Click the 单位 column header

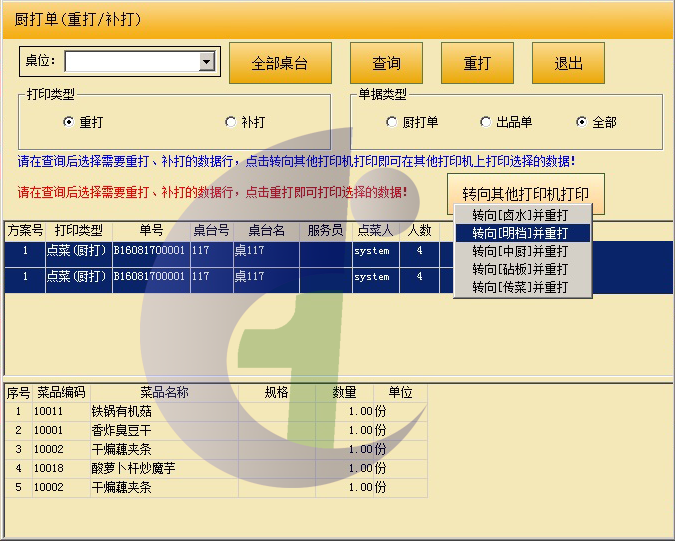point(400,393)
